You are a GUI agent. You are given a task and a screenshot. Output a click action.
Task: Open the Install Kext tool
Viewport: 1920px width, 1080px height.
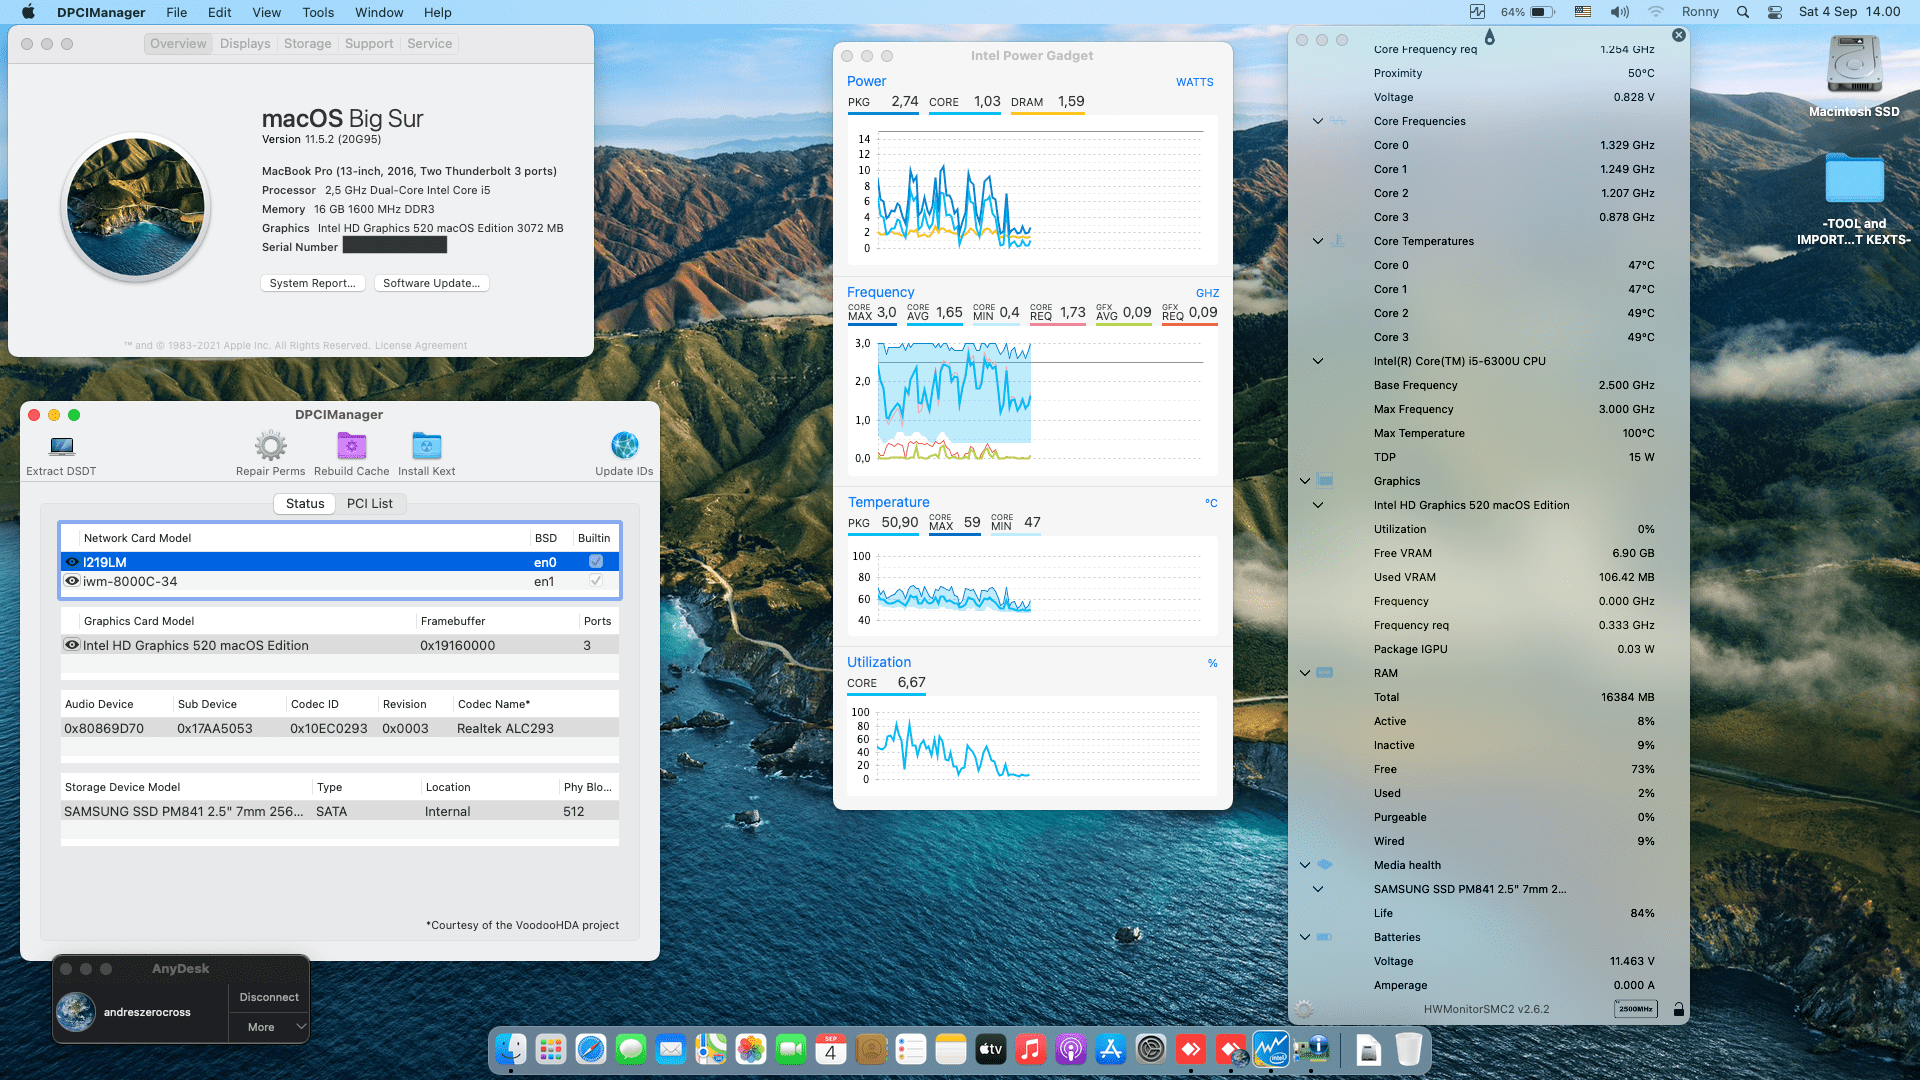(426, 445)
